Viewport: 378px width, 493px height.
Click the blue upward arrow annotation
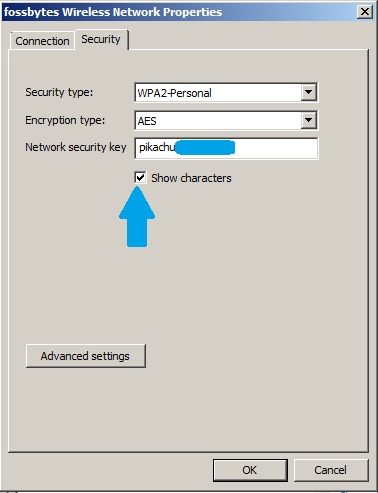(137, 217)
